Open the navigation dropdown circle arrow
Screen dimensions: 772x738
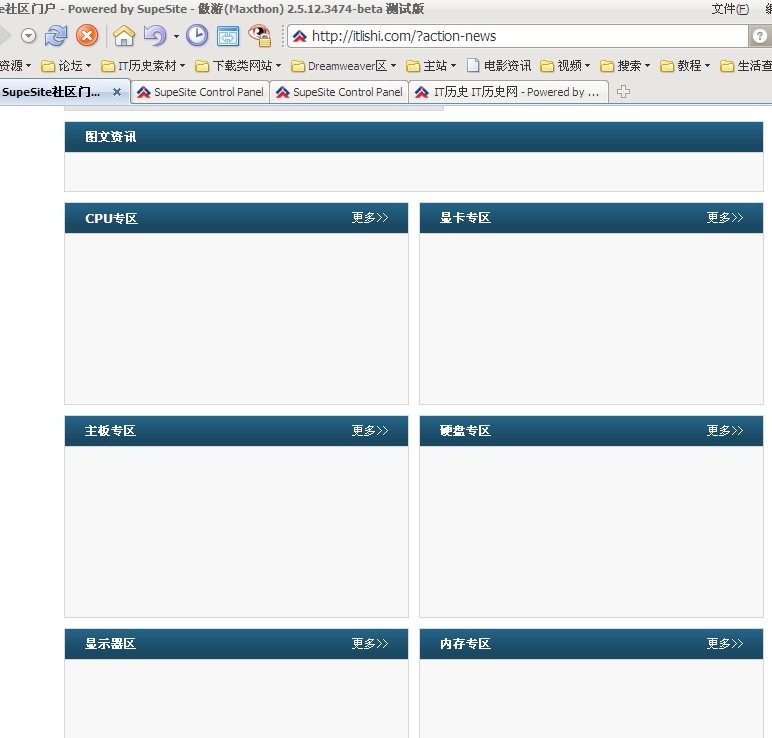point(29,36)
